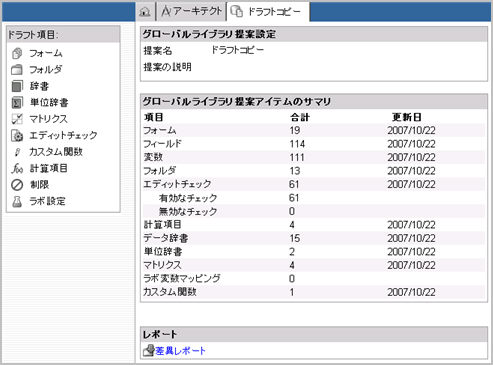This screenshot has width=493, height=365.
Task: Click the カスタム関数 summary row
Action: tap(313, 292)
